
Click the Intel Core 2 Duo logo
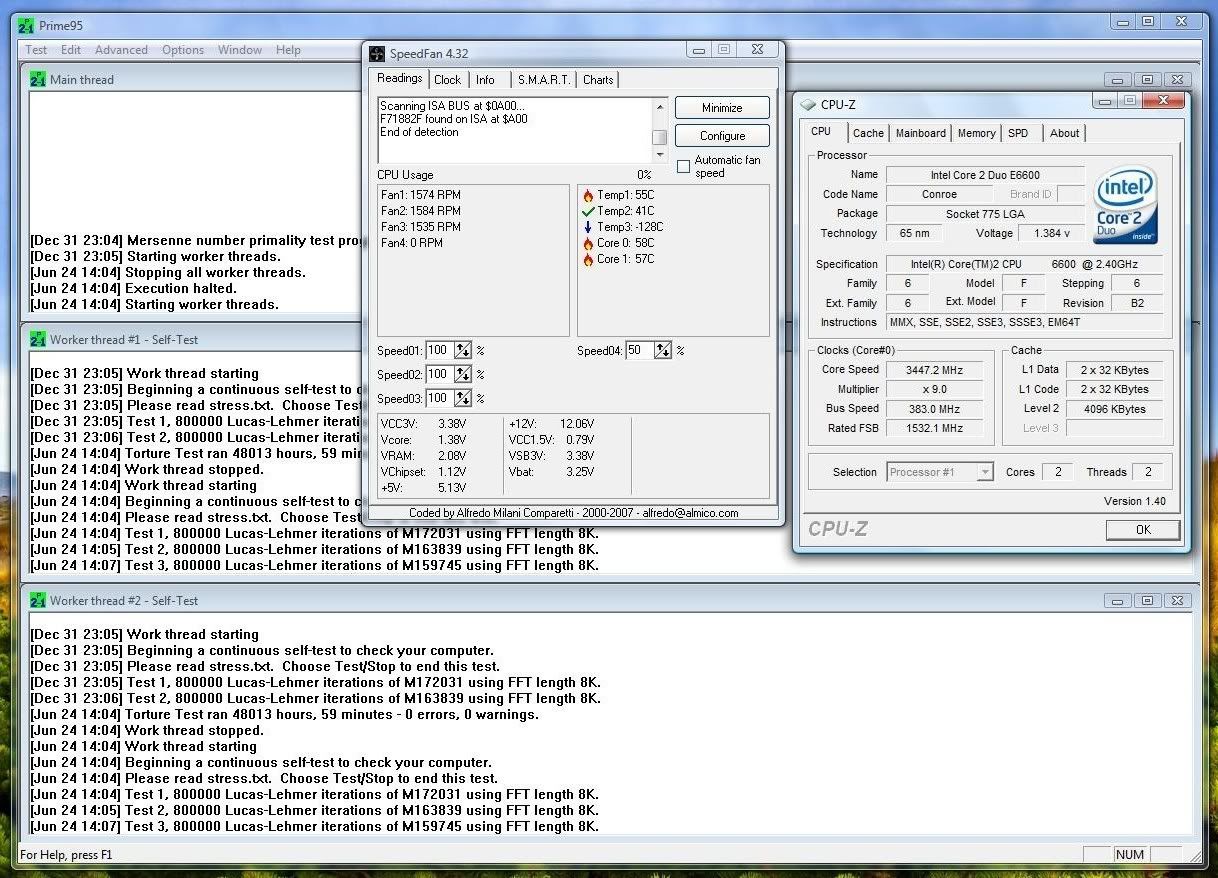click(1126, 206)
